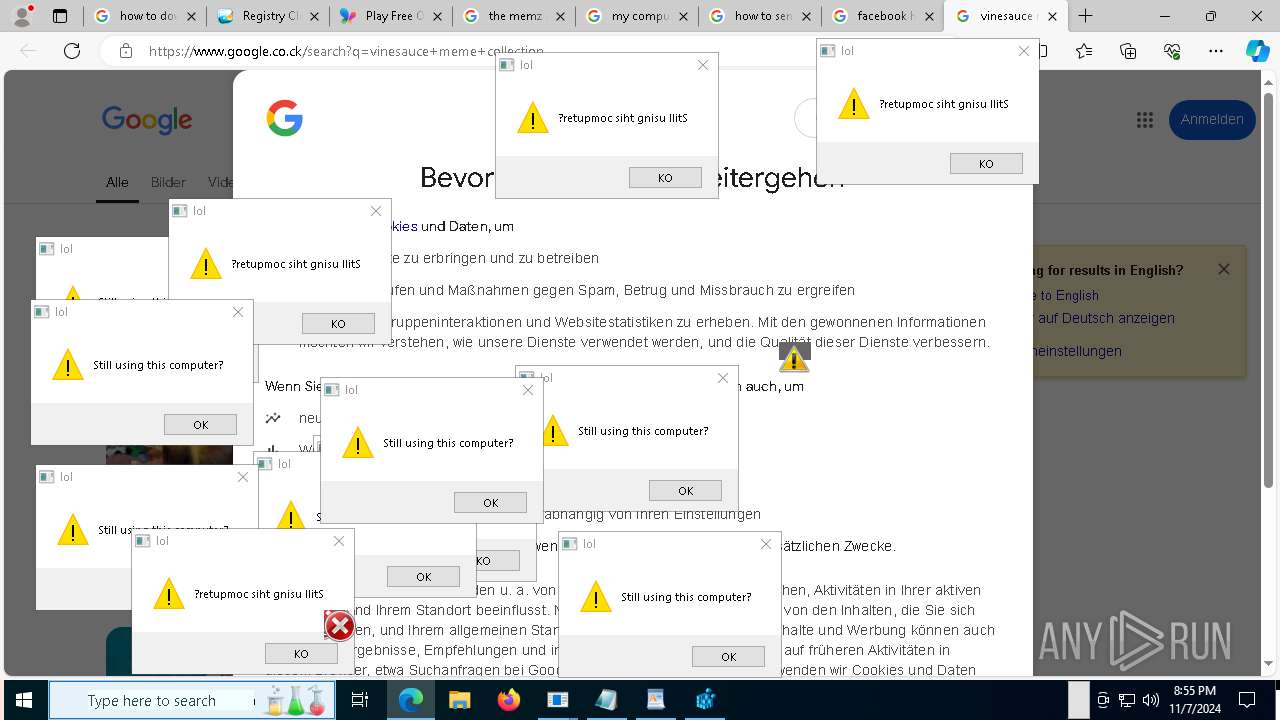Click KO in dialog covering the Bevor heading
The width and height of the screenshot is (1280, 720).
(665, 177)
